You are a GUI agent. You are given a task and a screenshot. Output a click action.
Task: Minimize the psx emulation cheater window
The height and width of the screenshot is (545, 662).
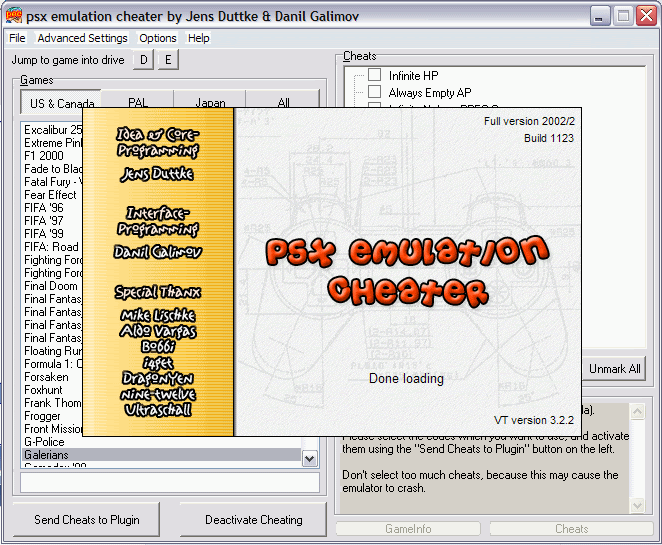pyautogui.click(x=599, y=16)
